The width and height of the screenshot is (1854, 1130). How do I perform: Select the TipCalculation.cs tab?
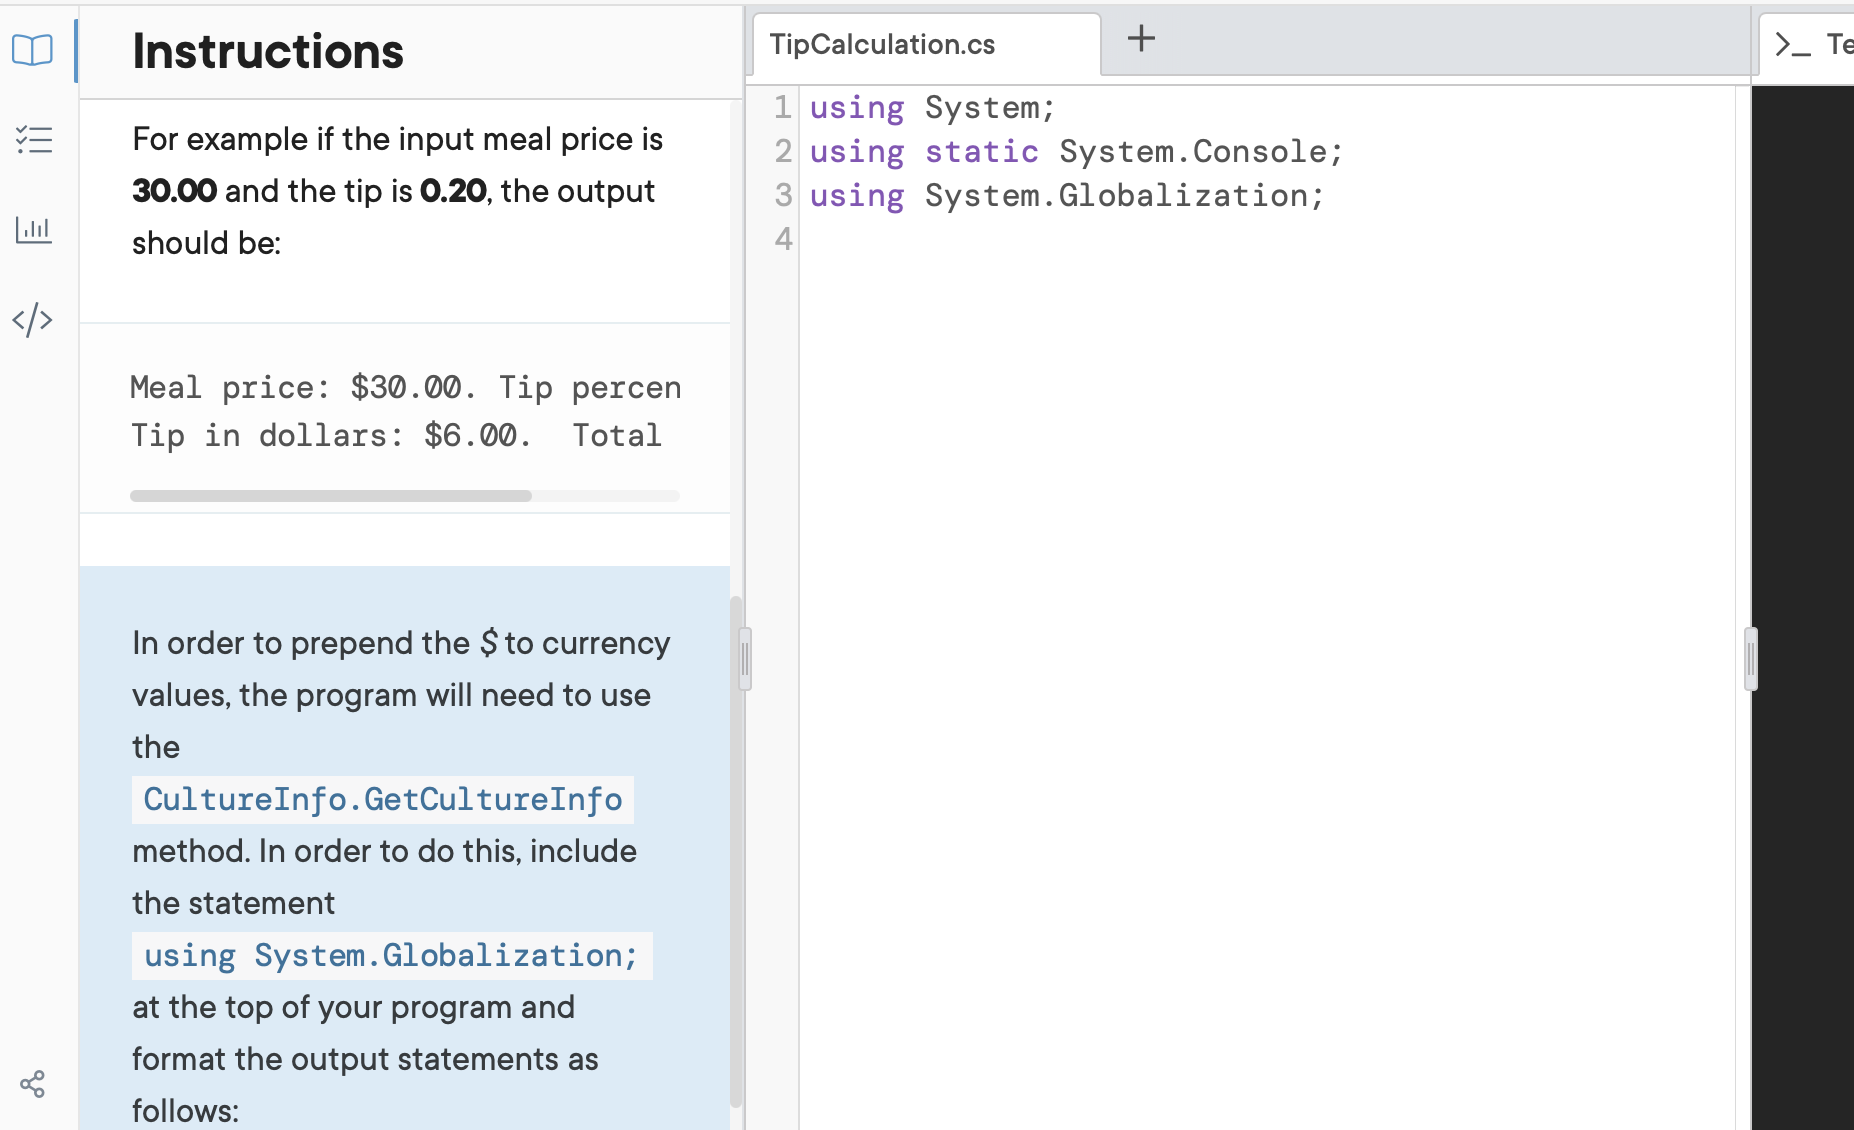[x=881, y=44]
